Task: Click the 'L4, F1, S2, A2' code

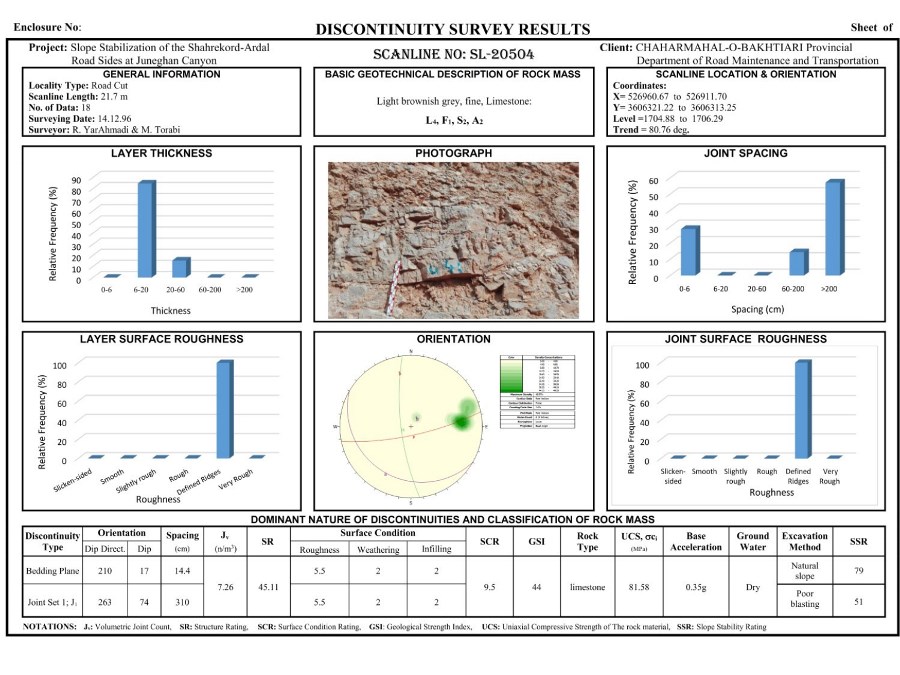Action: point(454,121)
